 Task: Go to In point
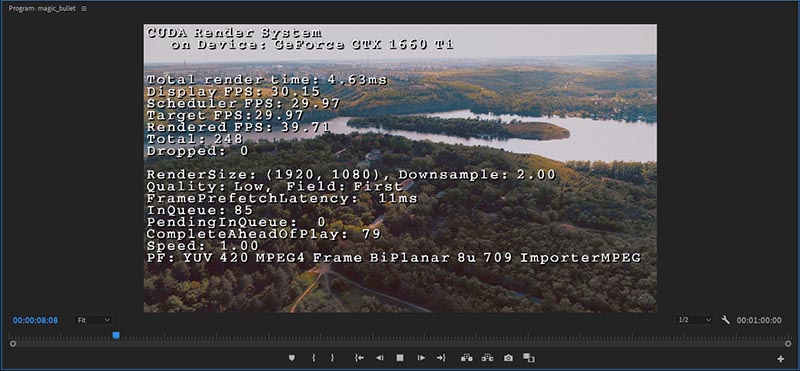click(x=359, y=358)
